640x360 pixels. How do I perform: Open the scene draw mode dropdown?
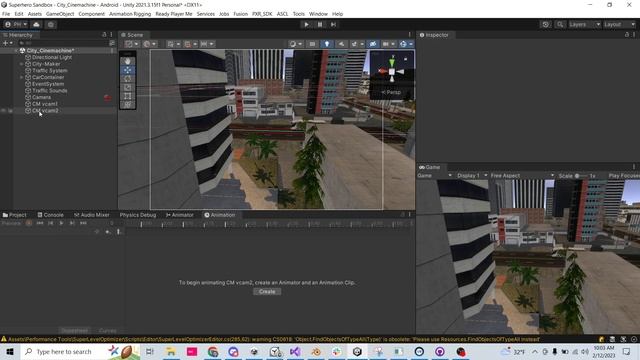(x=296, y=44)
